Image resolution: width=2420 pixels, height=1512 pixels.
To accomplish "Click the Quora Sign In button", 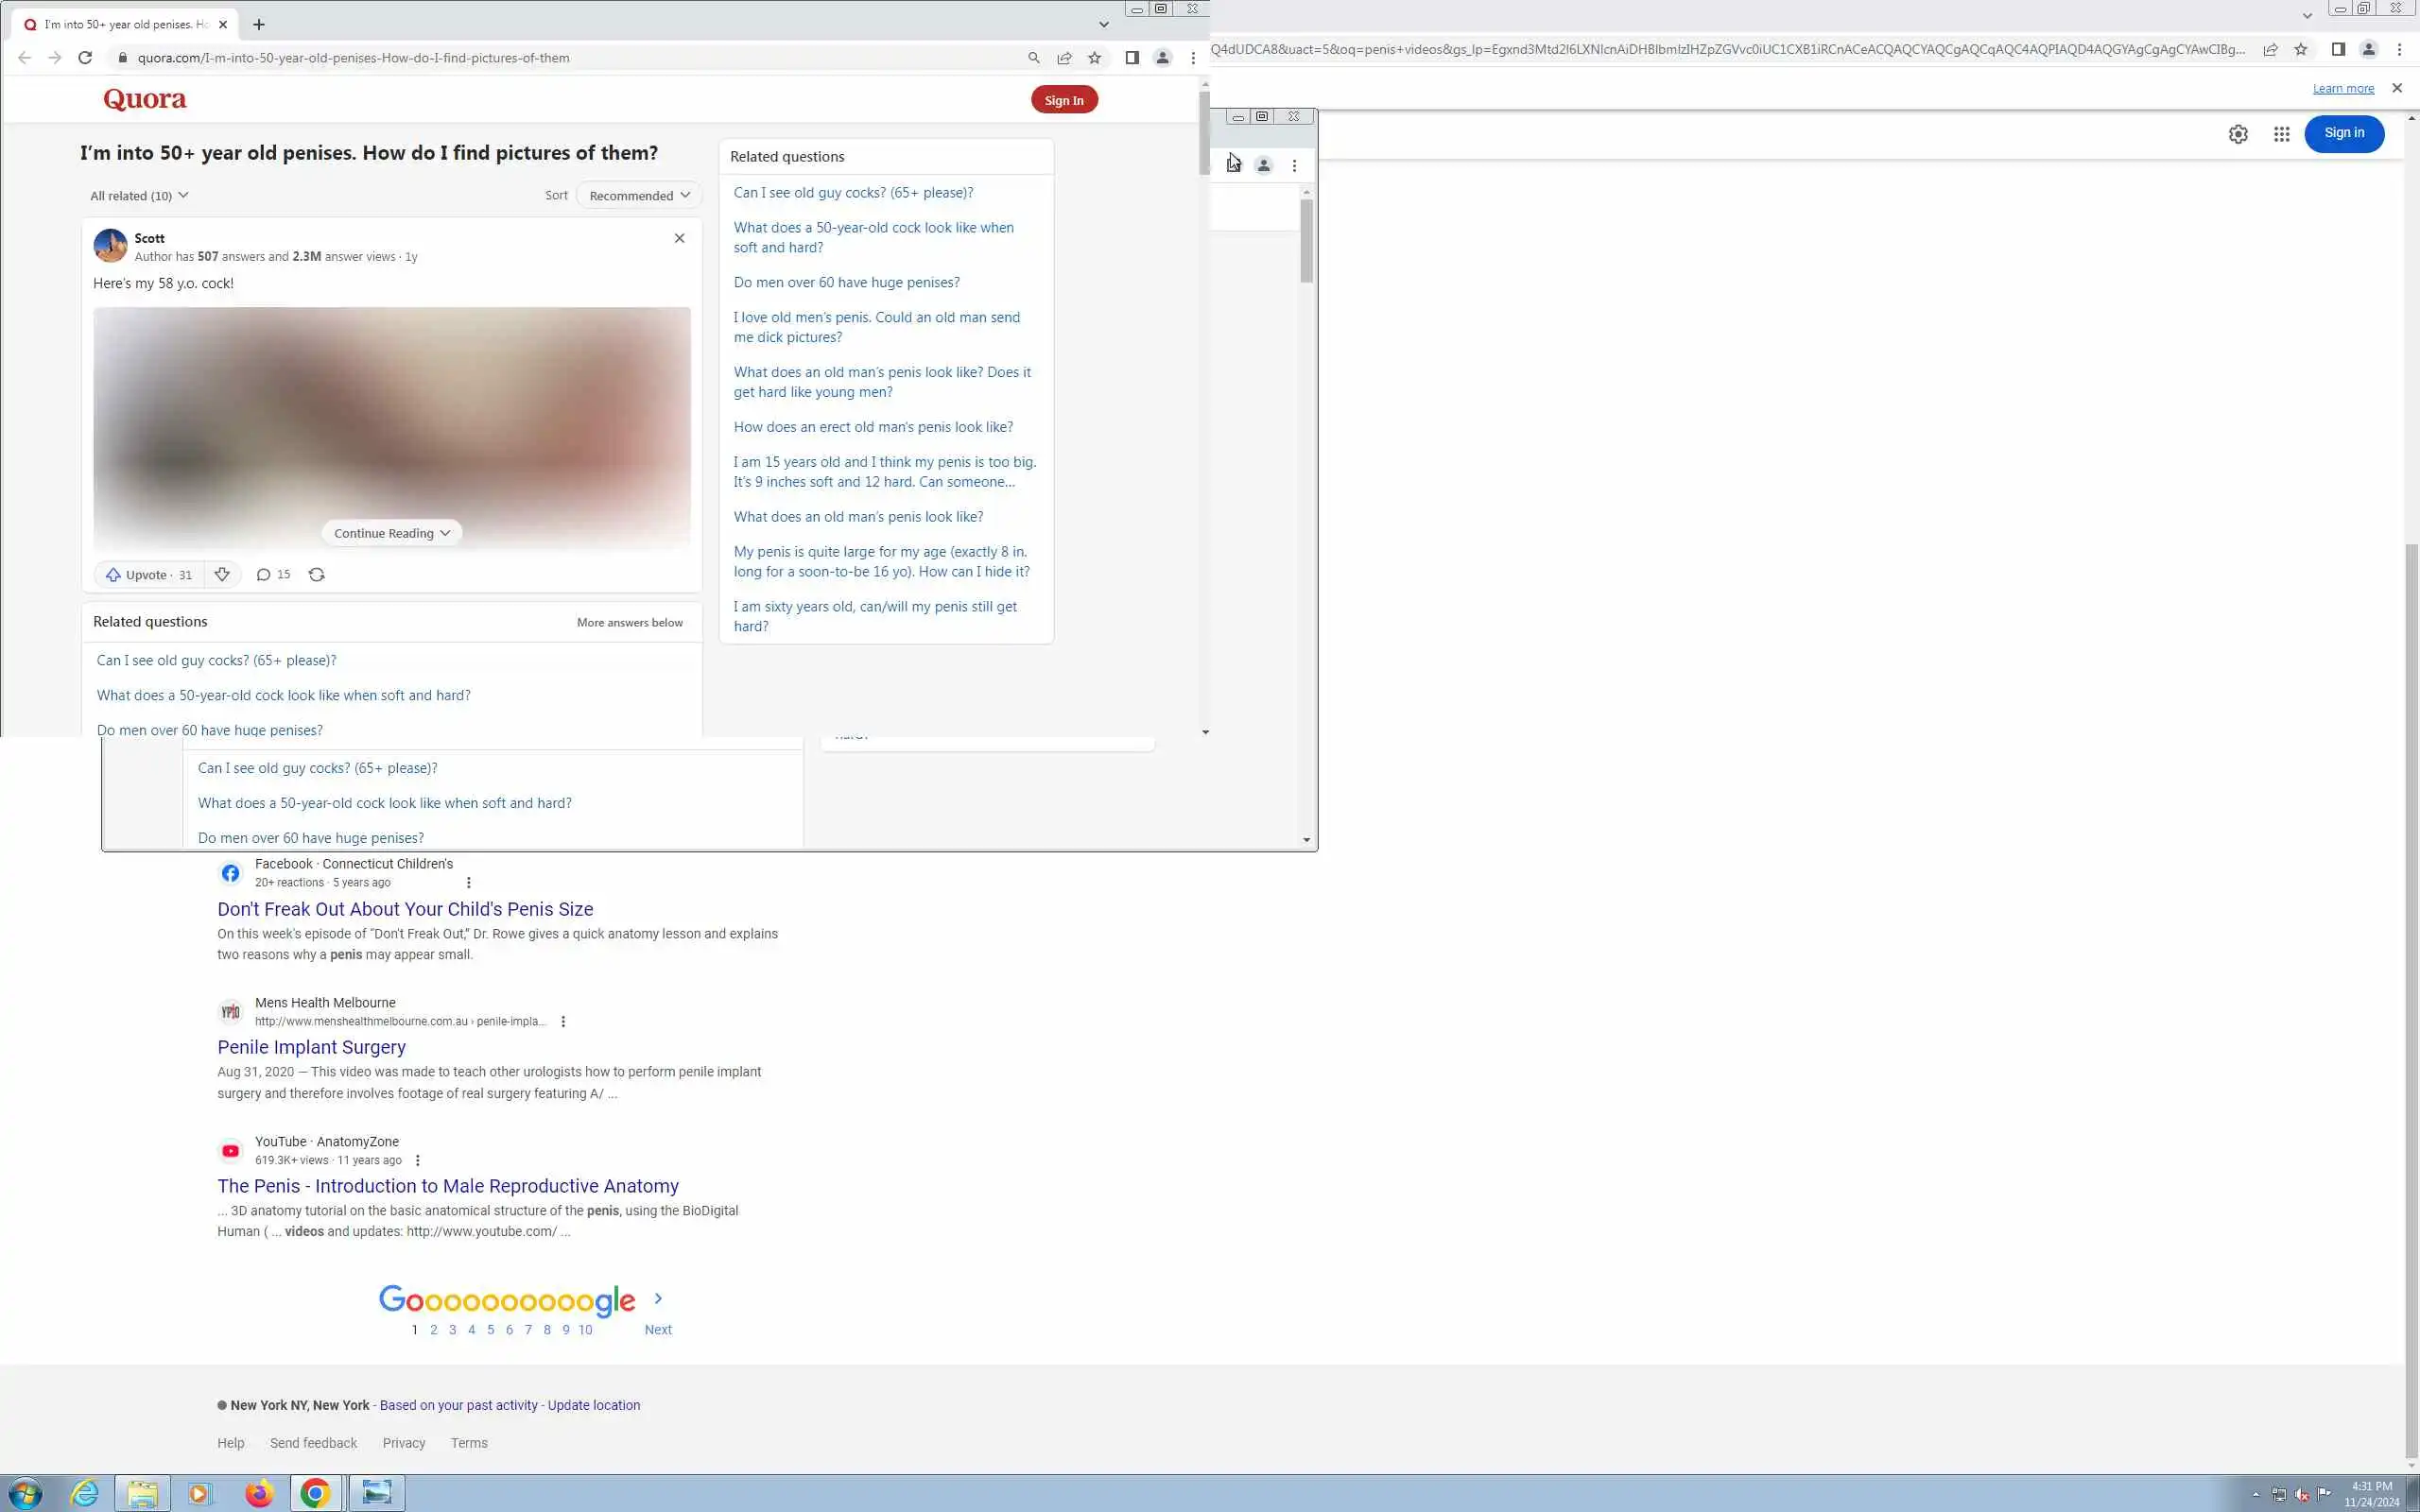I will click(x=1063, y=100).
